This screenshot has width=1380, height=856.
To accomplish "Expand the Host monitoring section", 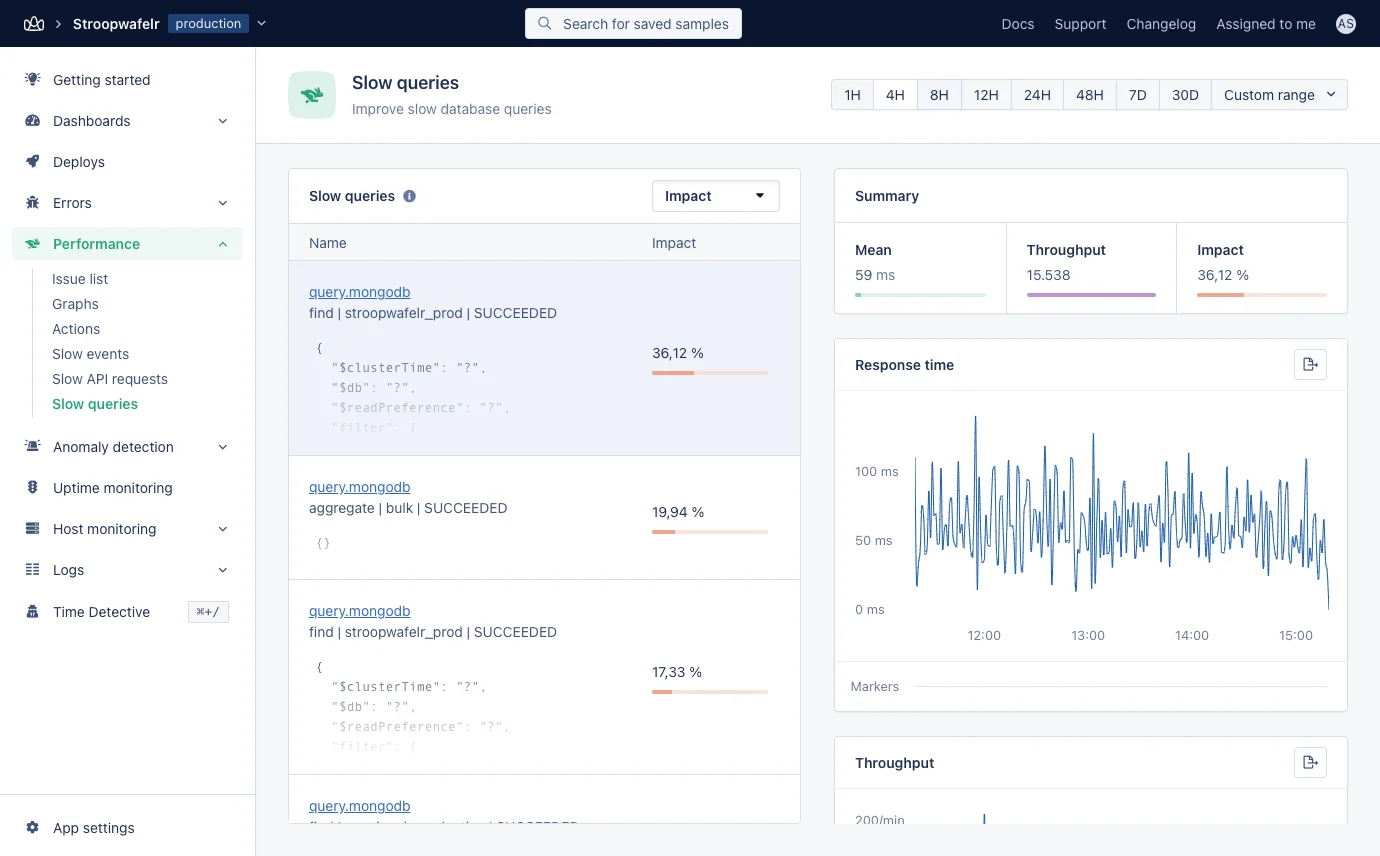I will pos(223,529).
